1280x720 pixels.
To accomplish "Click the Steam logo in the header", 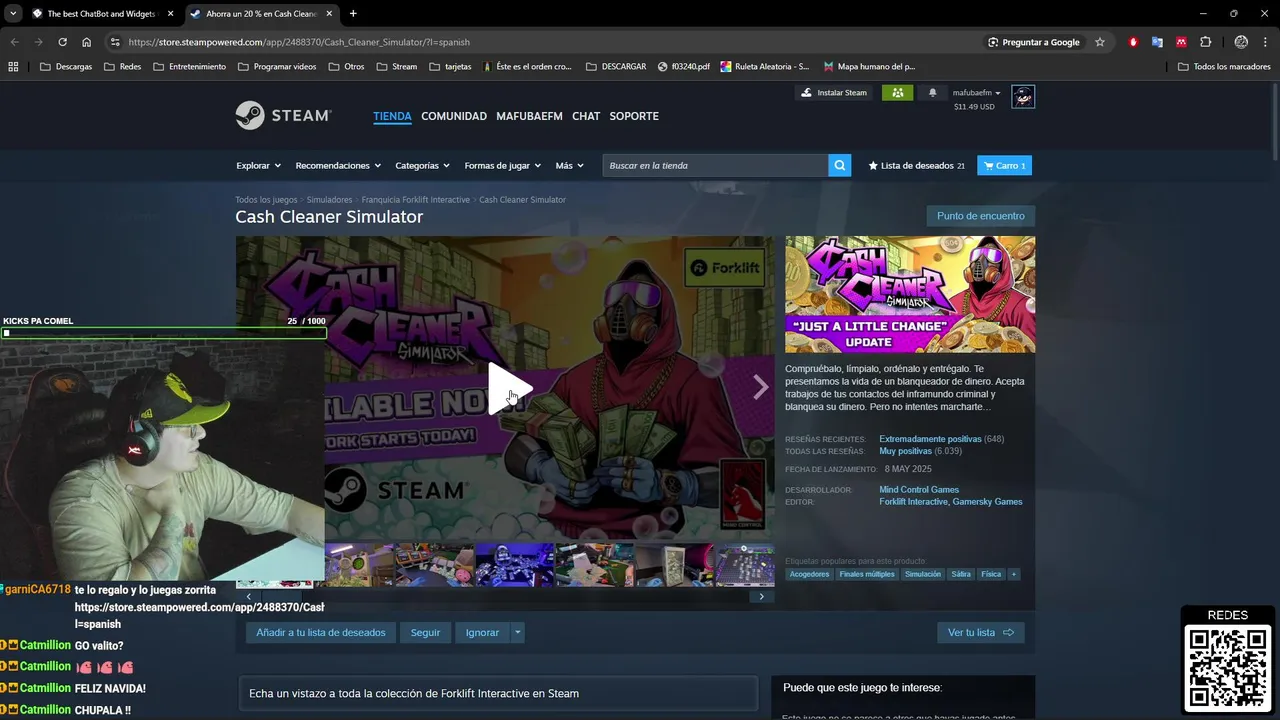I will click(x=283, y=115).
